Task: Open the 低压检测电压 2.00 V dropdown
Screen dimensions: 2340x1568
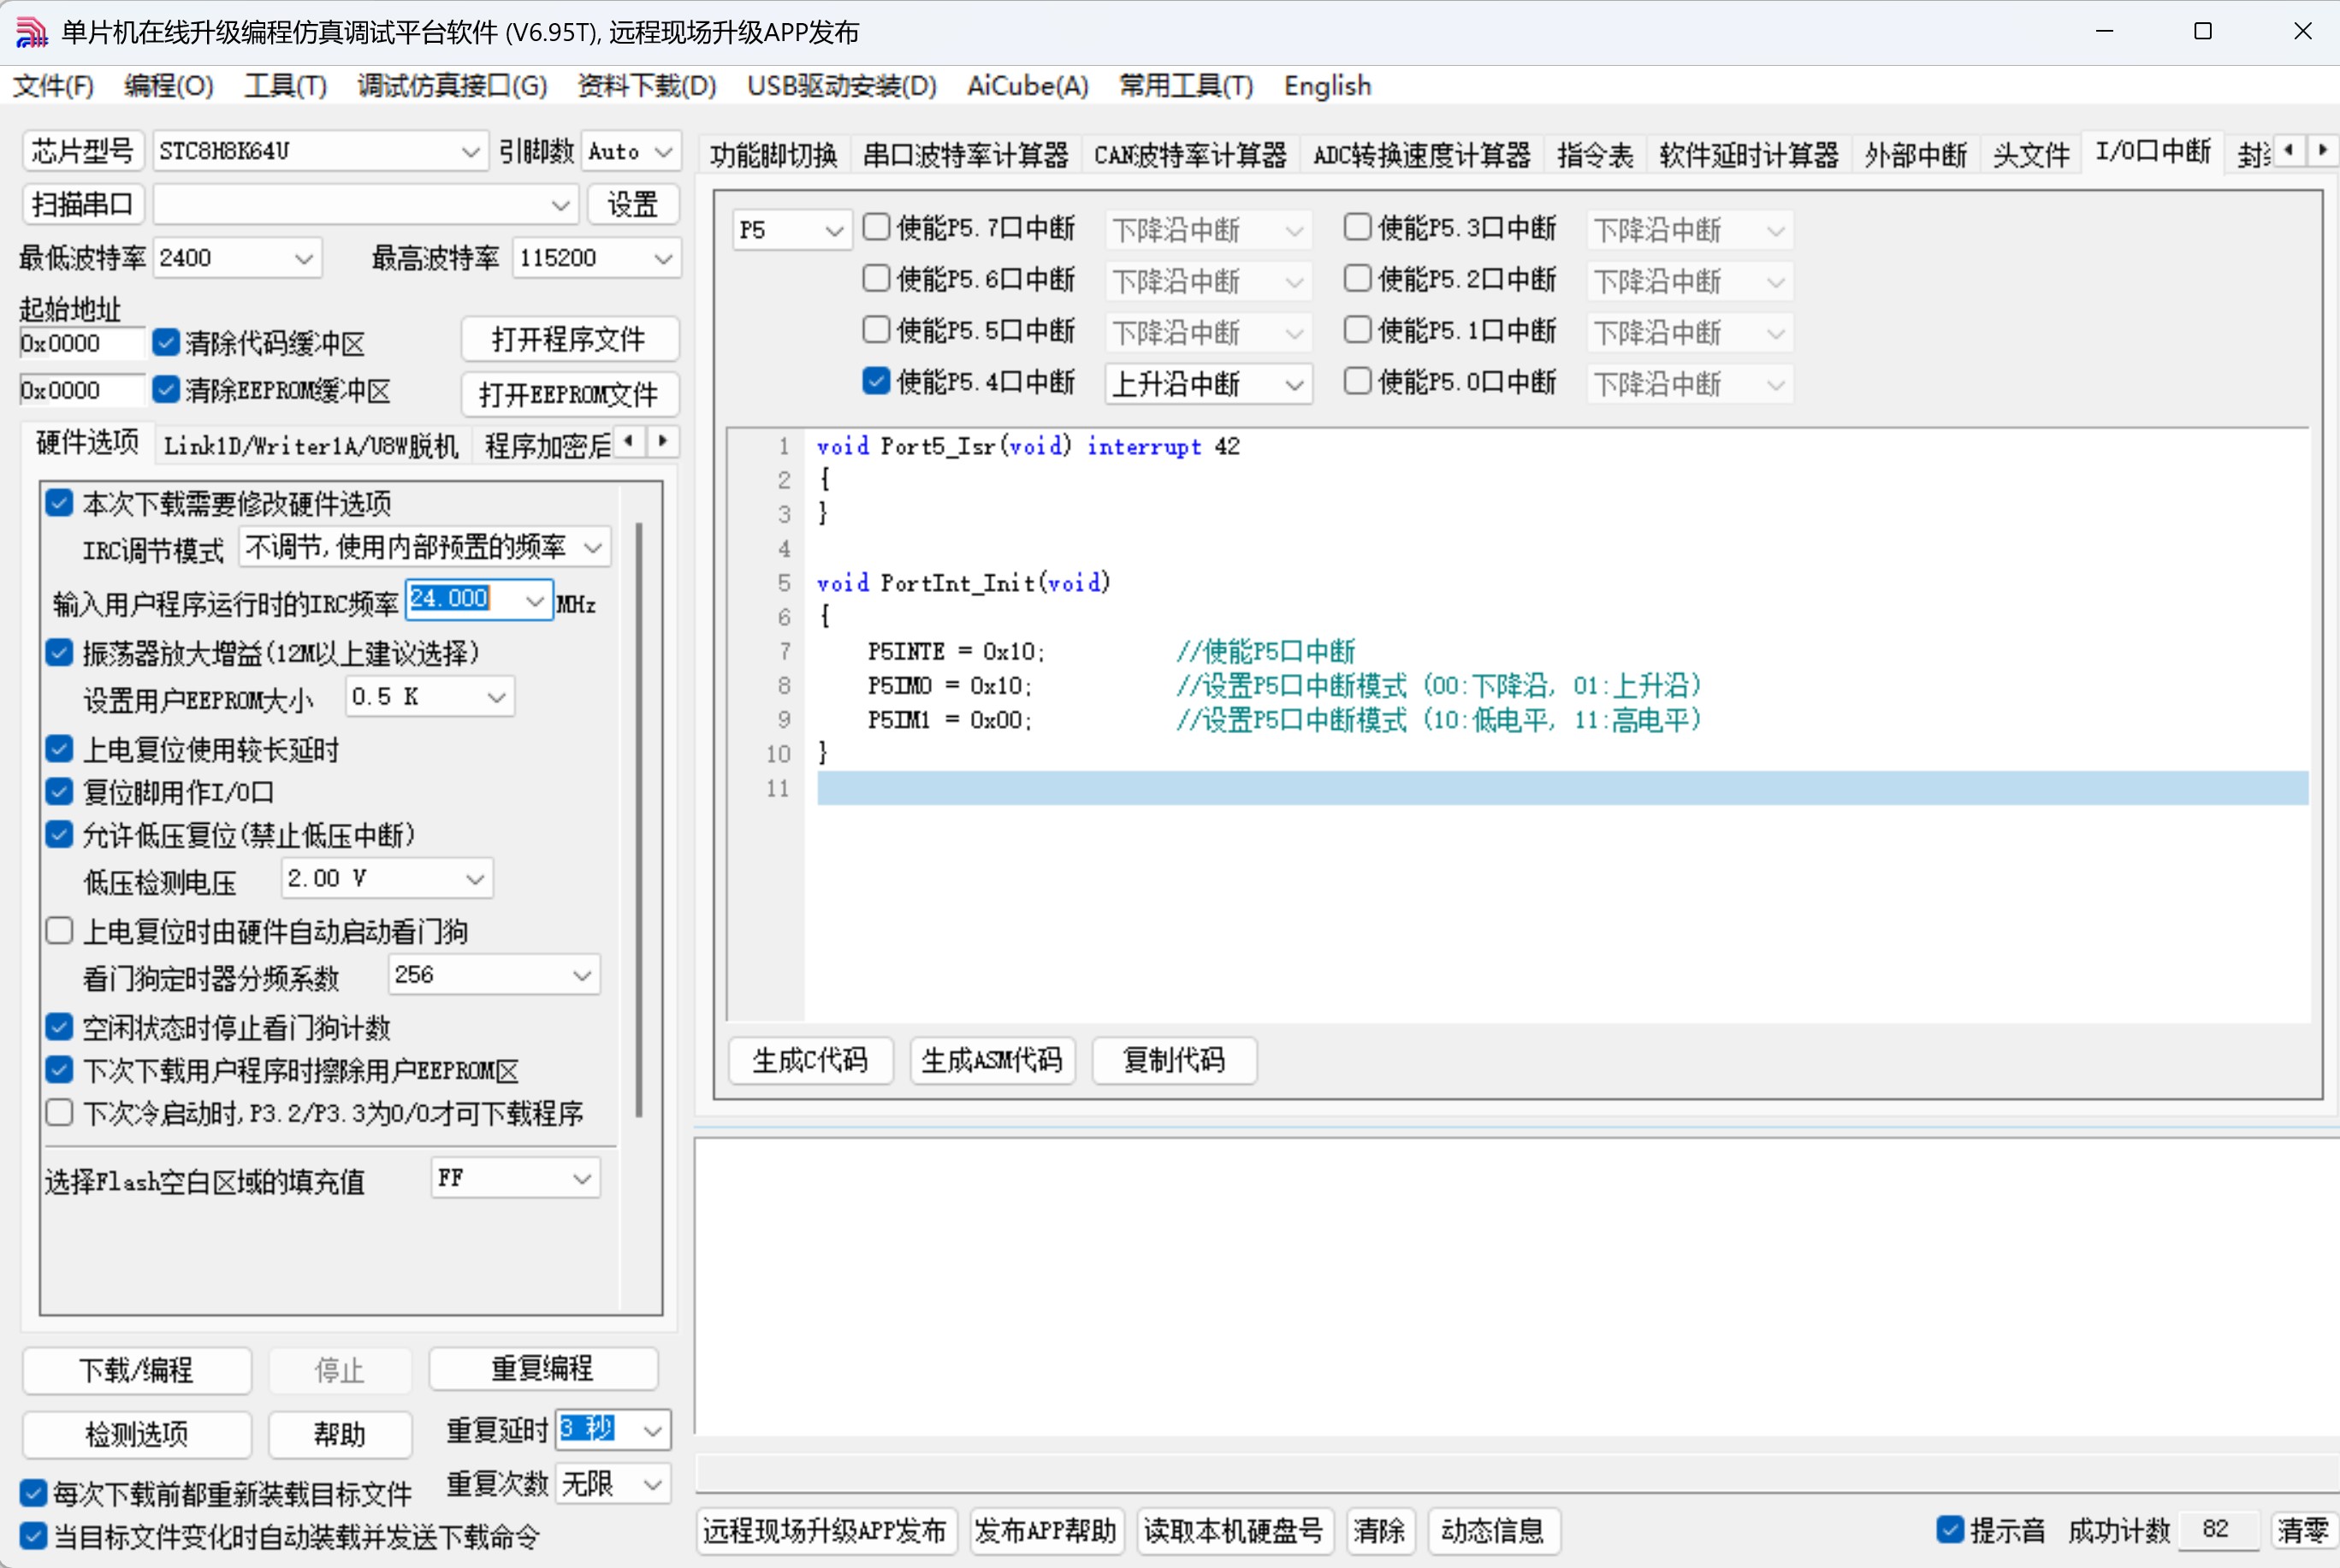Action: [387, 878]
